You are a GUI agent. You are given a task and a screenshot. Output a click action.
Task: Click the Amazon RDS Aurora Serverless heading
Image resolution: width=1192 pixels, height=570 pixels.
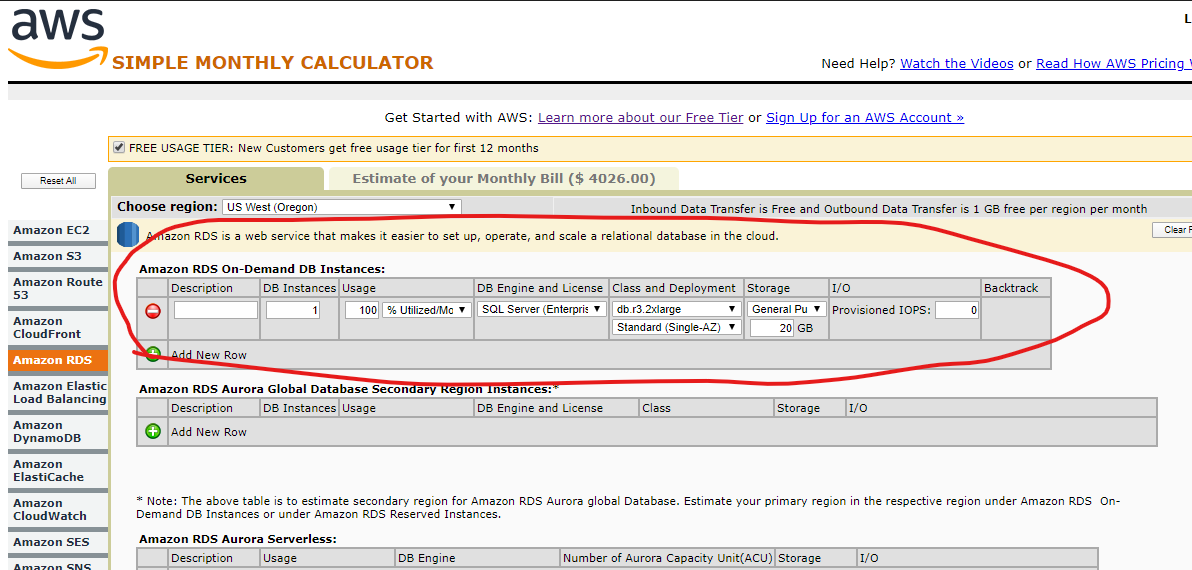238,539
